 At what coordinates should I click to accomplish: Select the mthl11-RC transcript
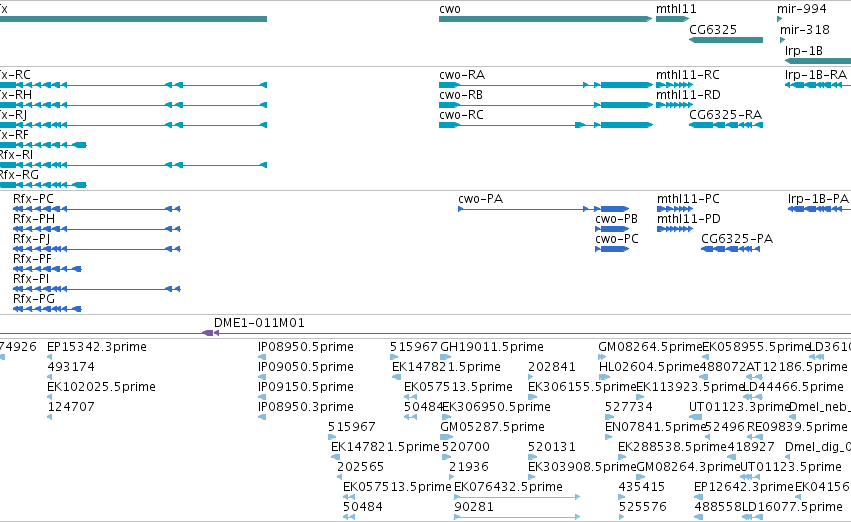674,85
